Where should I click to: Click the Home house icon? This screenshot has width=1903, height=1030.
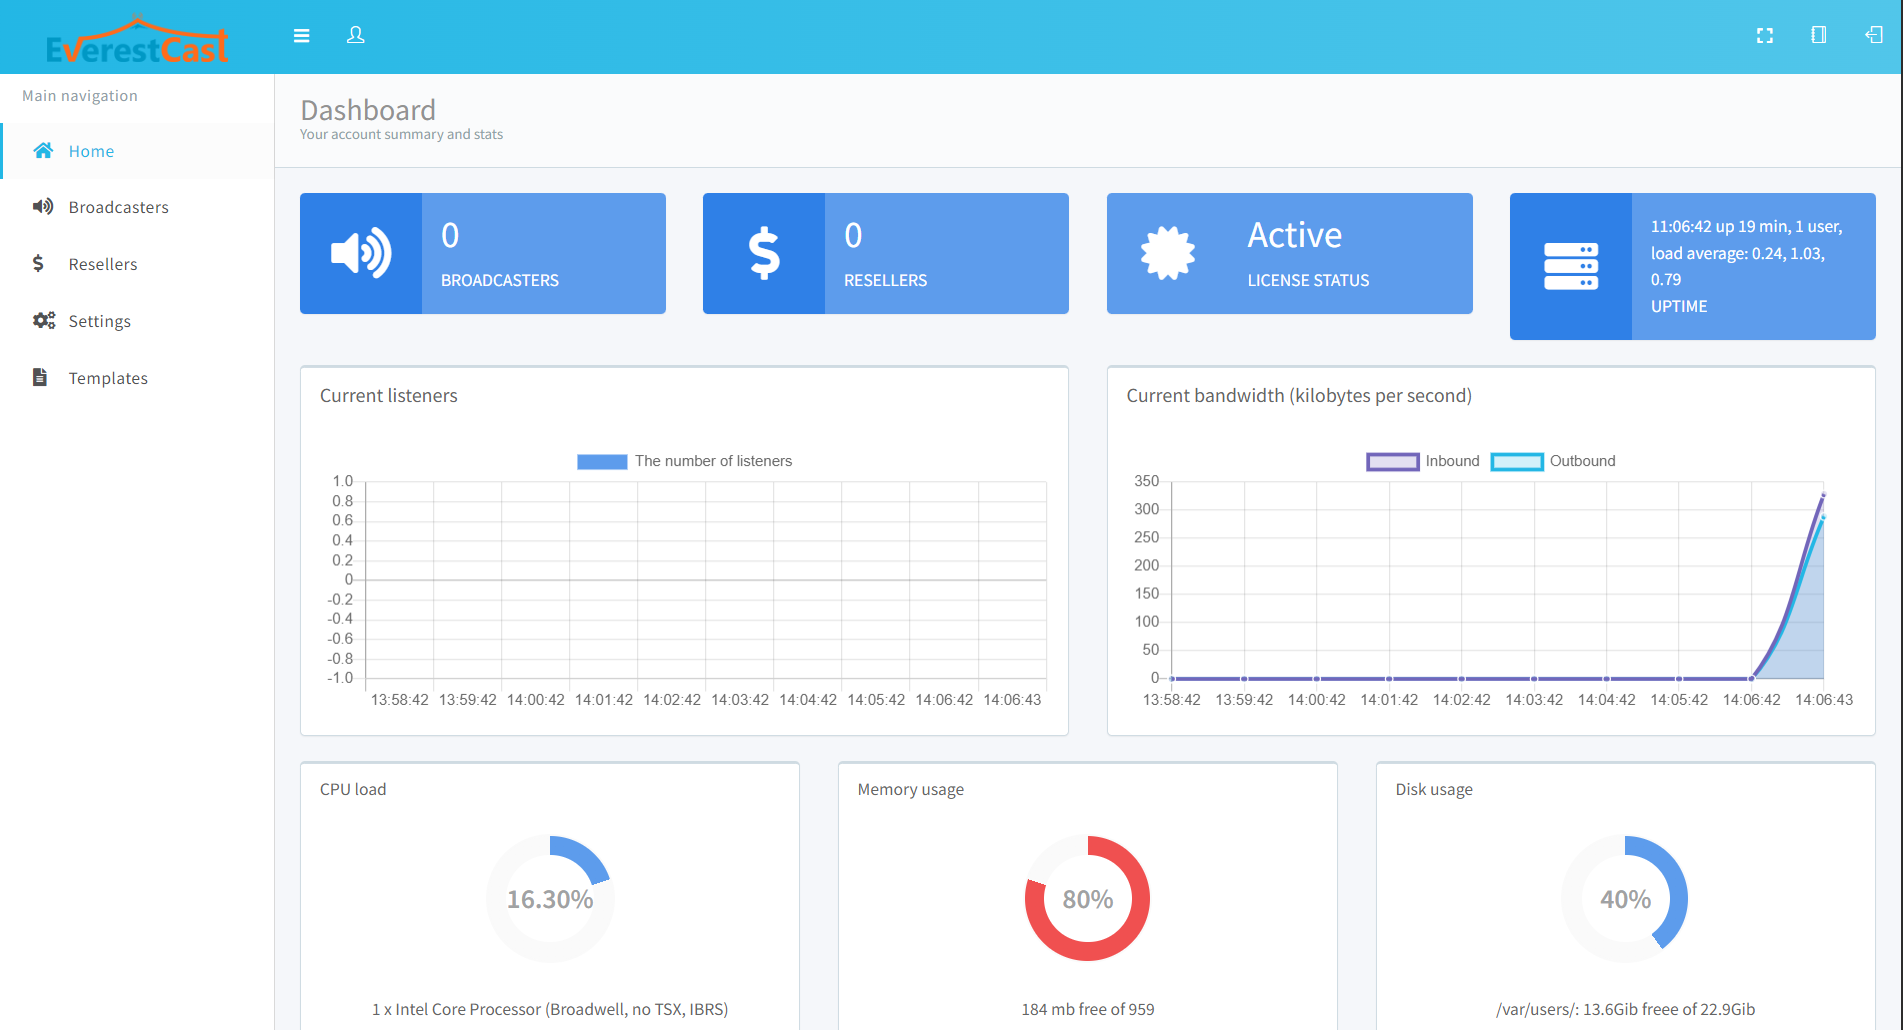click(43, 150)
